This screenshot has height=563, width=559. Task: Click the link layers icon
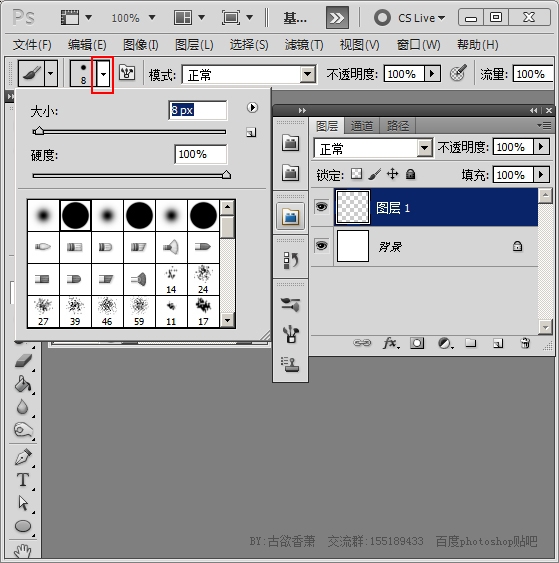click(x=362, y=343)
